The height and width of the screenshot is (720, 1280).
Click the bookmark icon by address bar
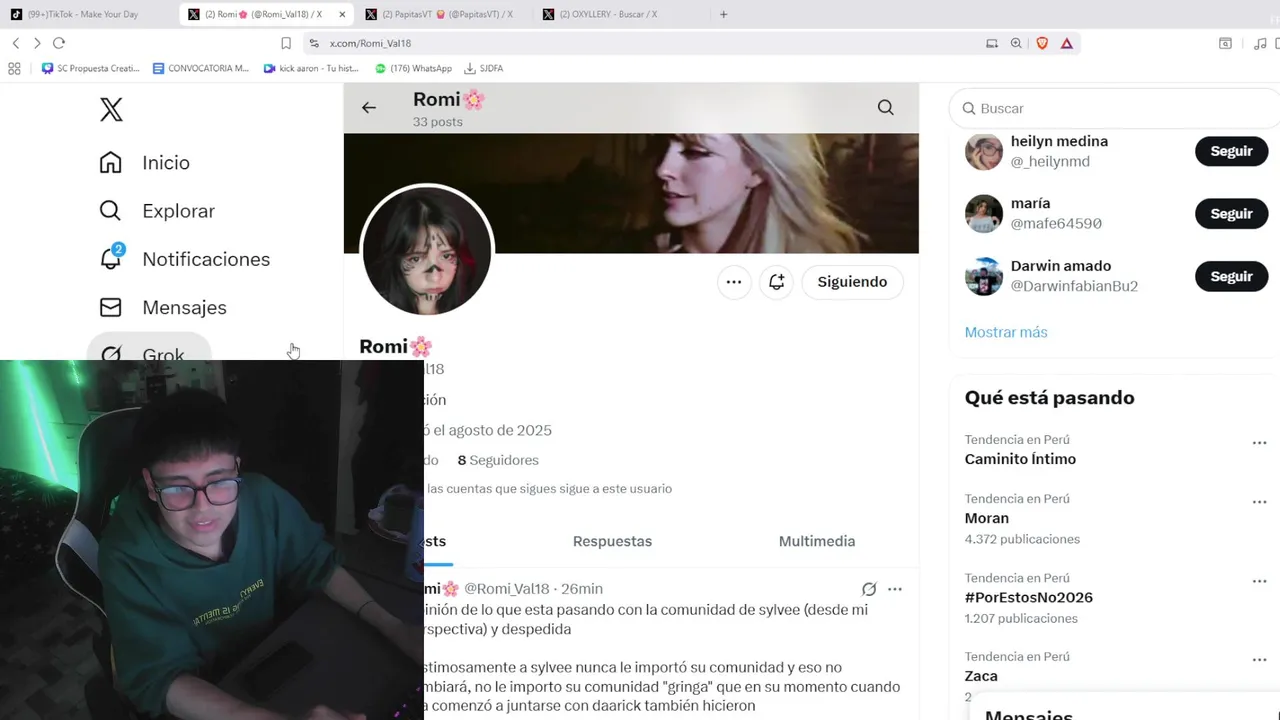pyautogui.click(x=286, y=43)
